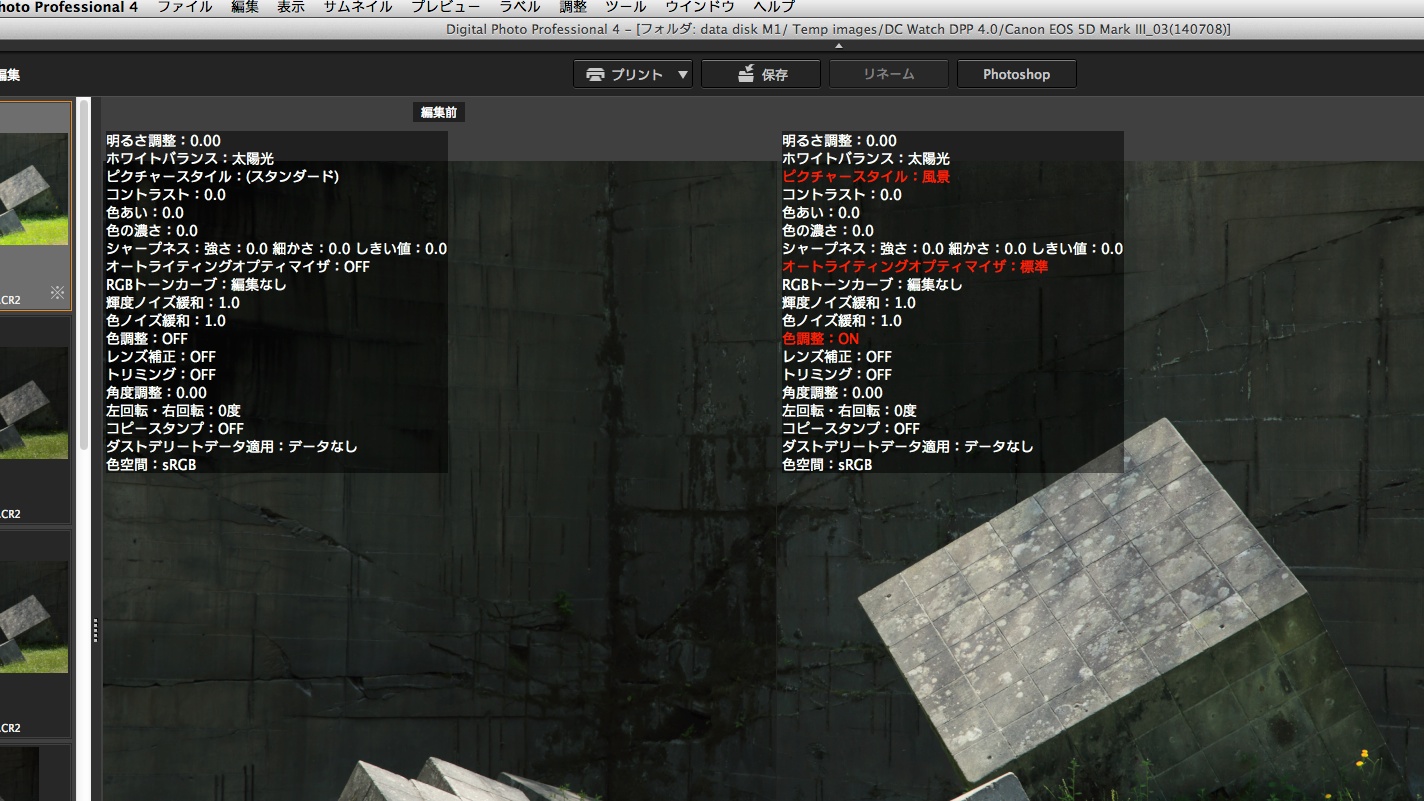This screenshot has width=1424, height=801.
Task: Open the ファイル menu
Action: 185,7
